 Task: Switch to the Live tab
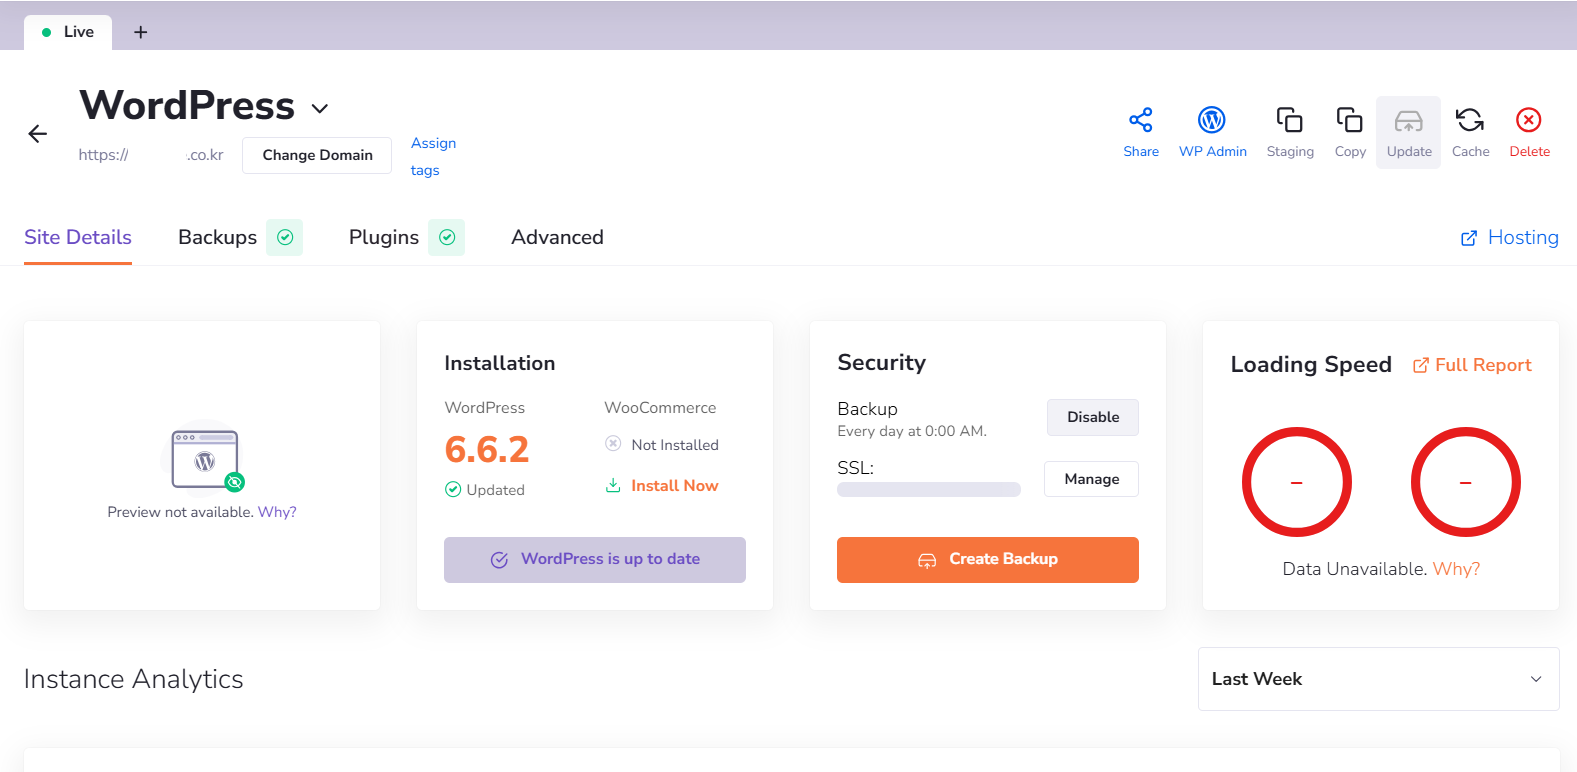point(68,32)
